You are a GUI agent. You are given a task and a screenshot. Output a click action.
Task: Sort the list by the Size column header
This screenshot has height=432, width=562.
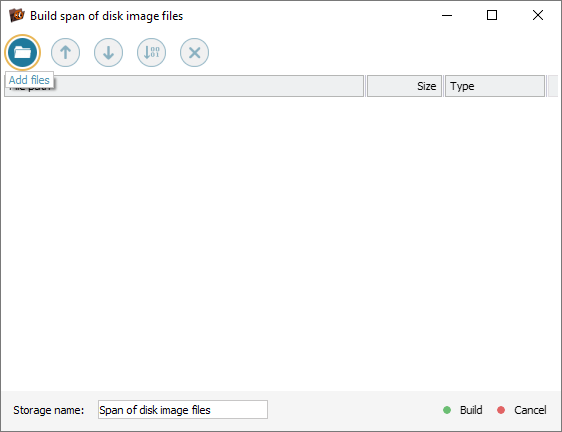click(404, 86)
